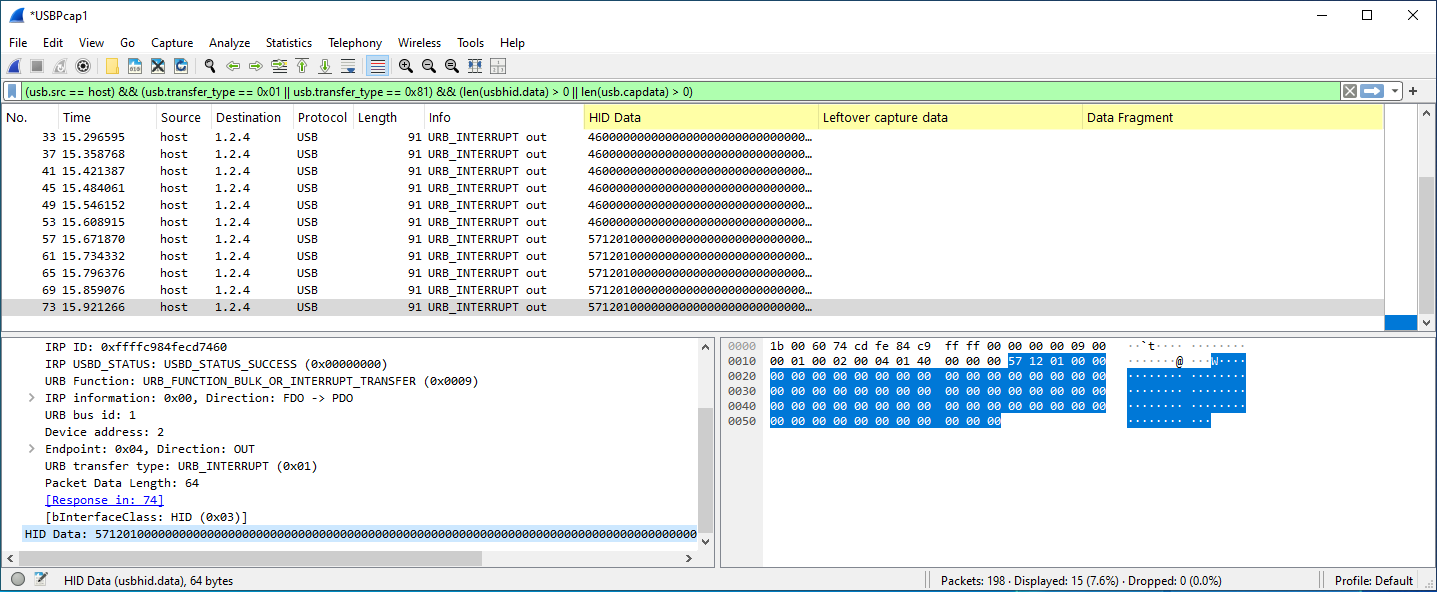Jump to the first packet

point(302,66)
